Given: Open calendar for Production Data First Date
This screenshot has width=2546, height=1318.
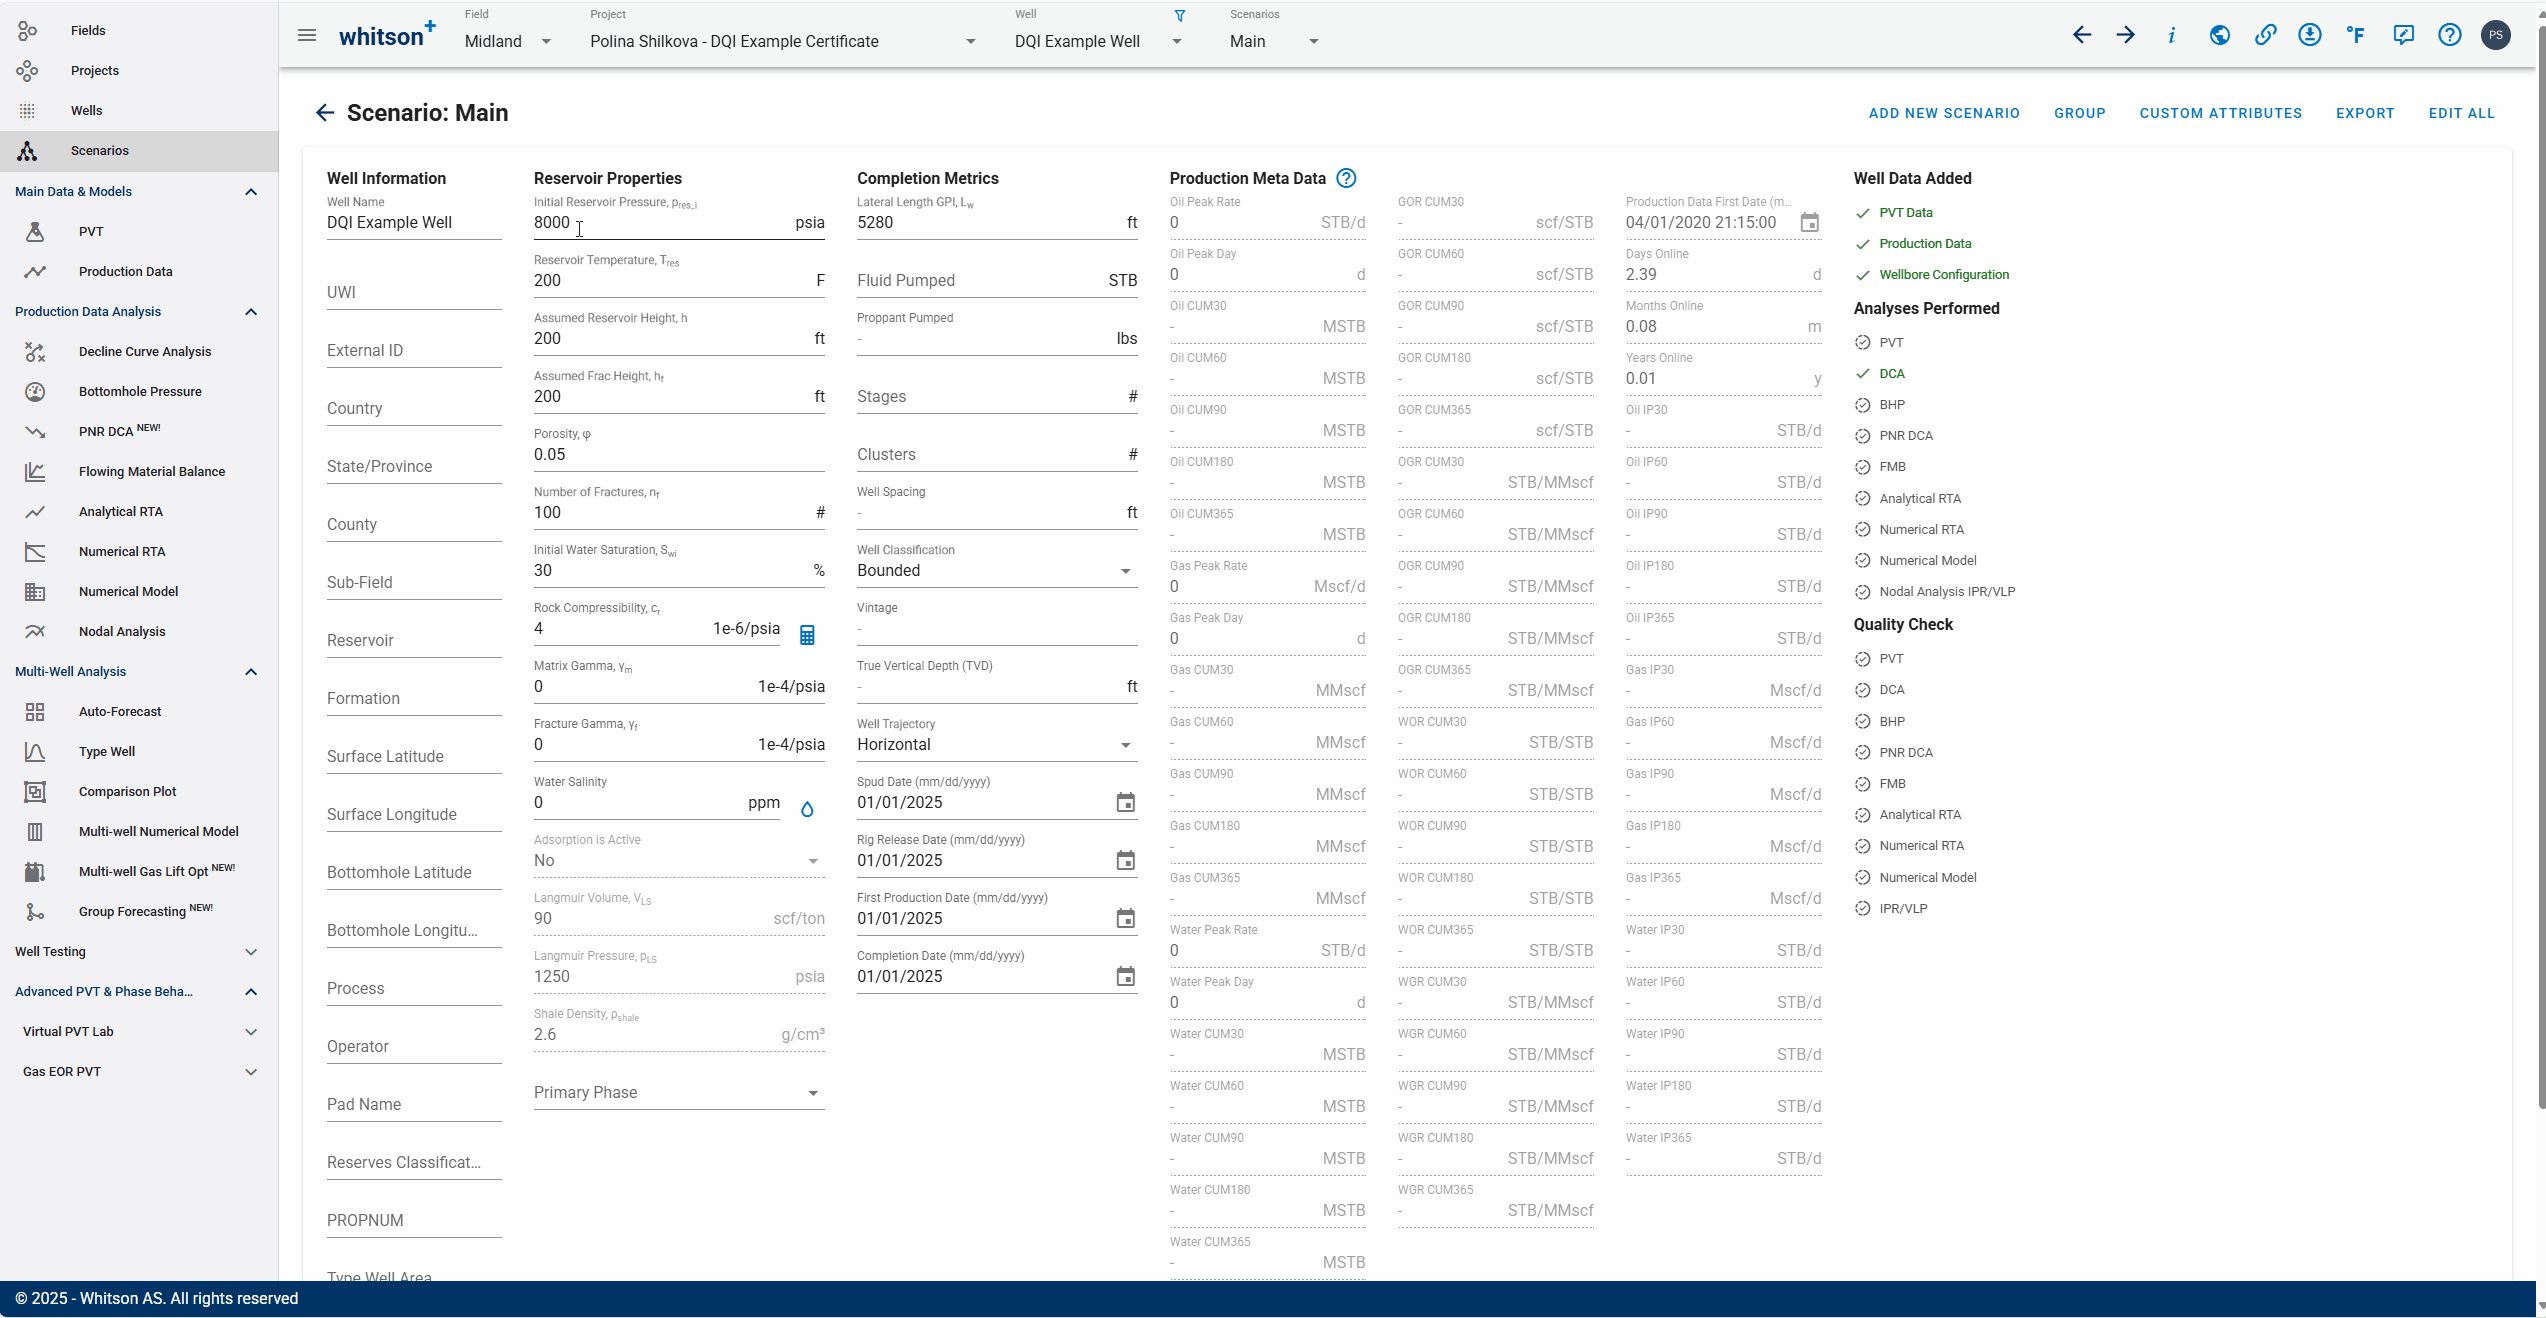Looking at the screenshot, I should [x=1810, y=222].
